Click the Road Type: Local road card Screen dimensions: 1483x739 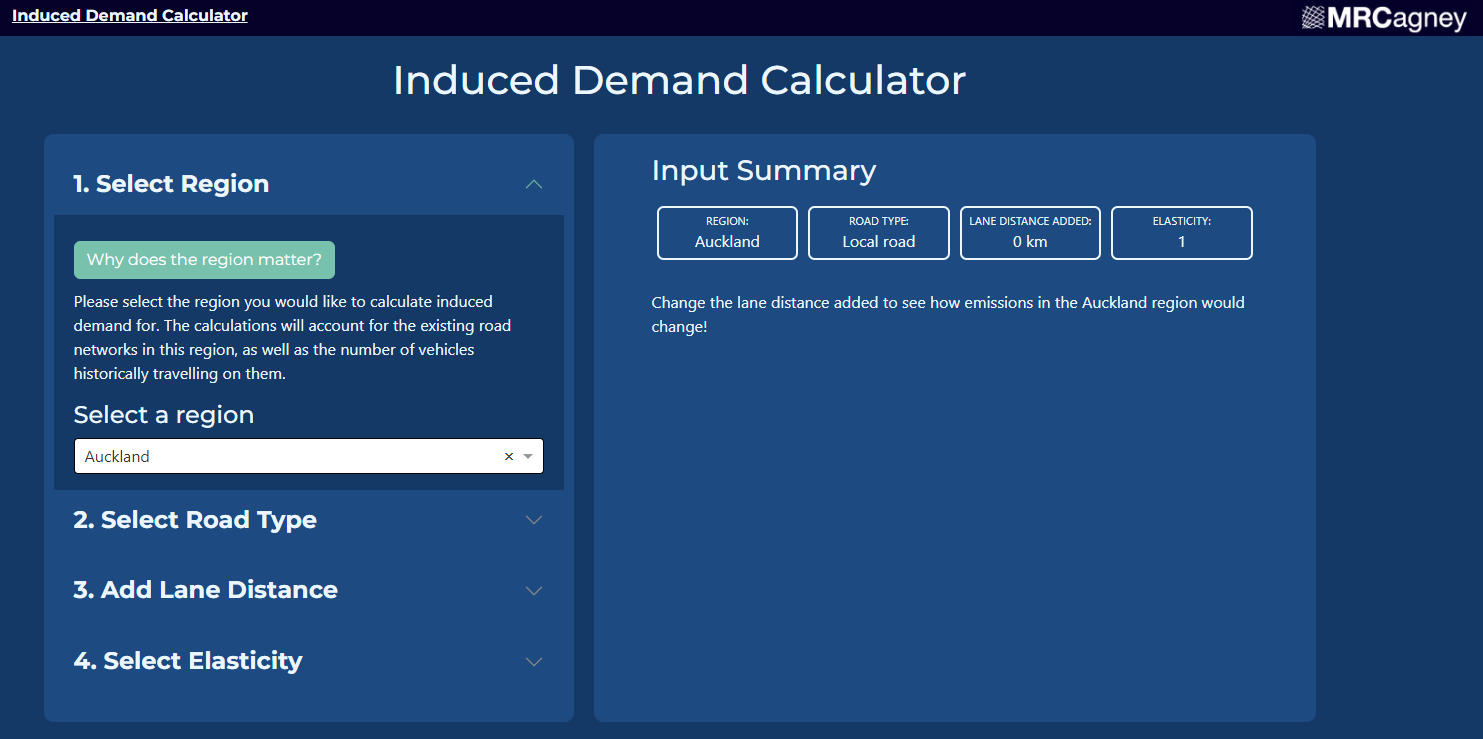[878, 233]
